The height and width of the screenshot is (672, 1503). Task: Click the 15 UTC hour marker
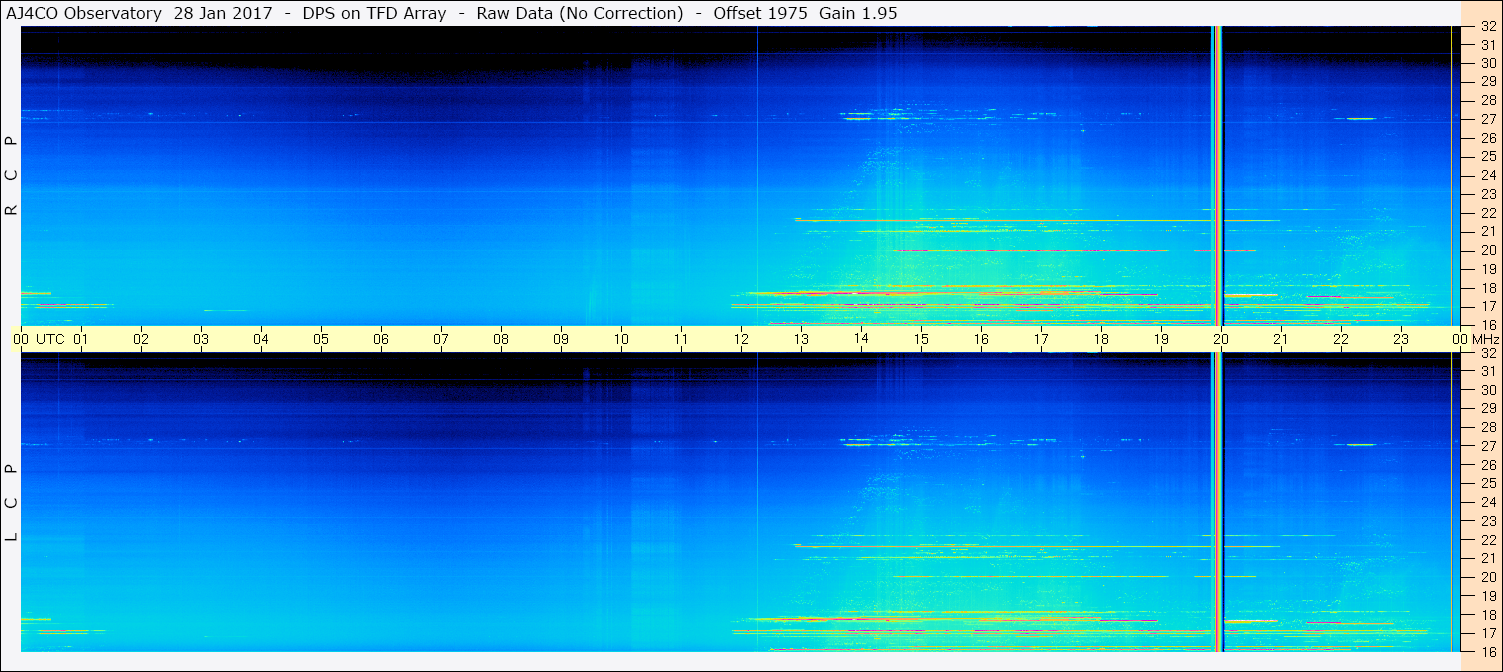pyautogui.click(x=921, y=339)
